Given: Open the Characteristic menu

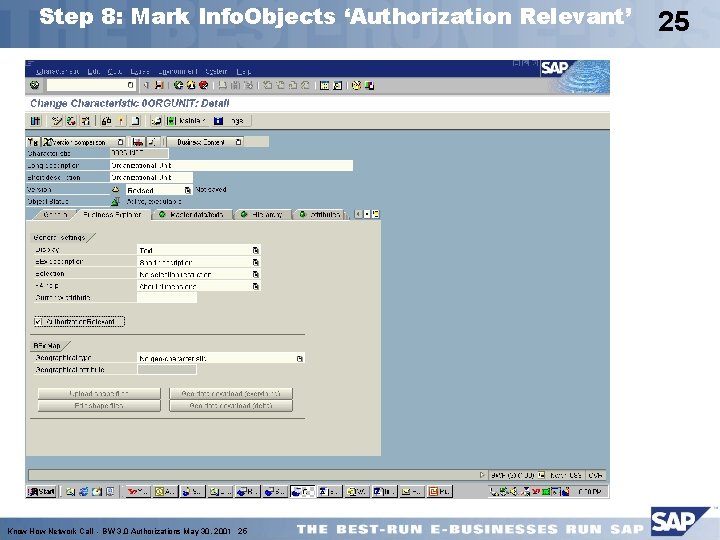Looking at the screenshot, I should pyautogui.click(x=57, y=72).
